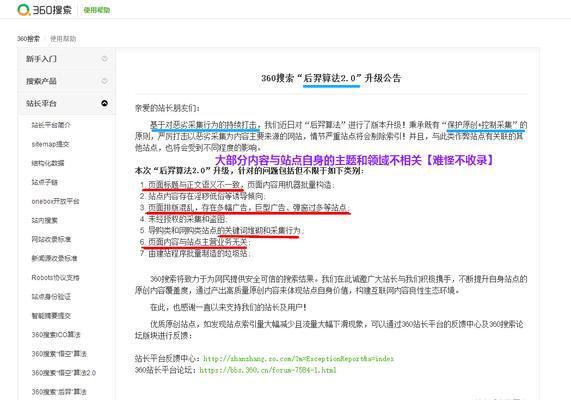Screen dimensions: 571x400
Task: Open 新闻源收录标准 in the sidebar
Action: click(x=54, y=258)
